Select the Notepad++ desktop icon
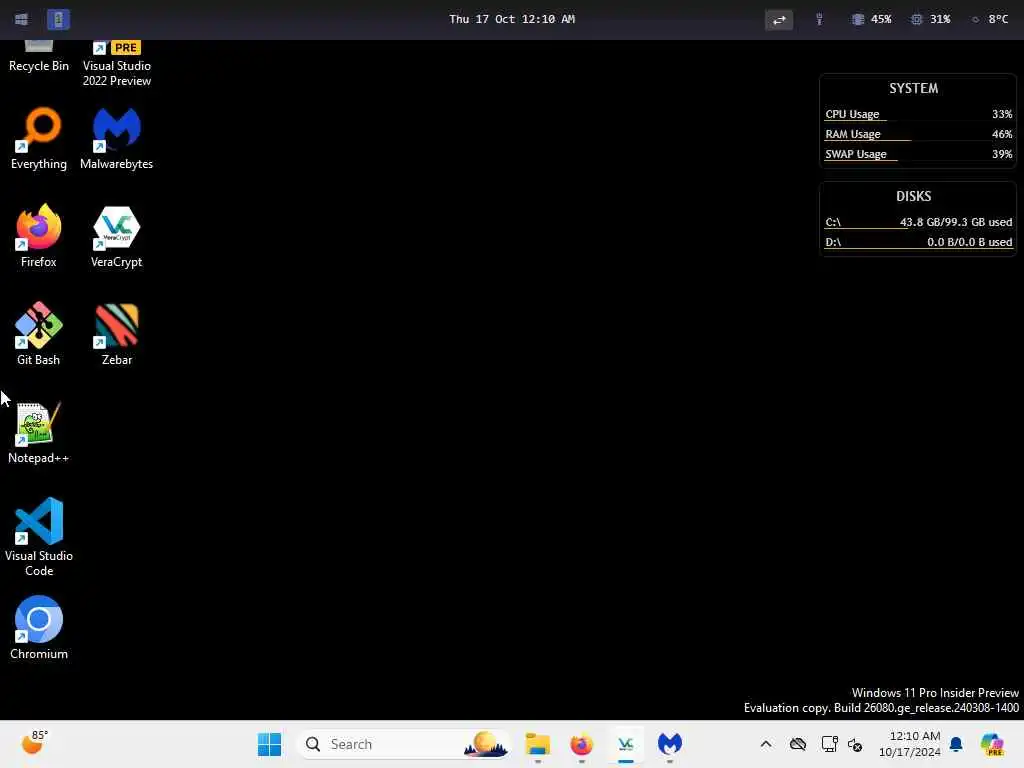This screenshot has width=1024, height=768. 39,432
